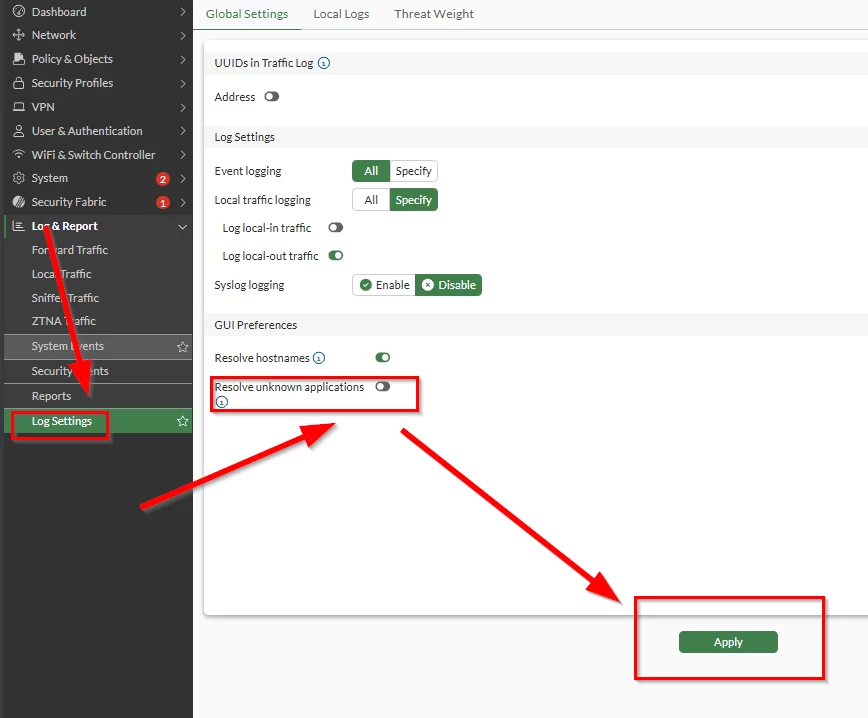Enable Syslog logging
The height and width of the screenshot is (718, 868).
[x=384, y=285]
